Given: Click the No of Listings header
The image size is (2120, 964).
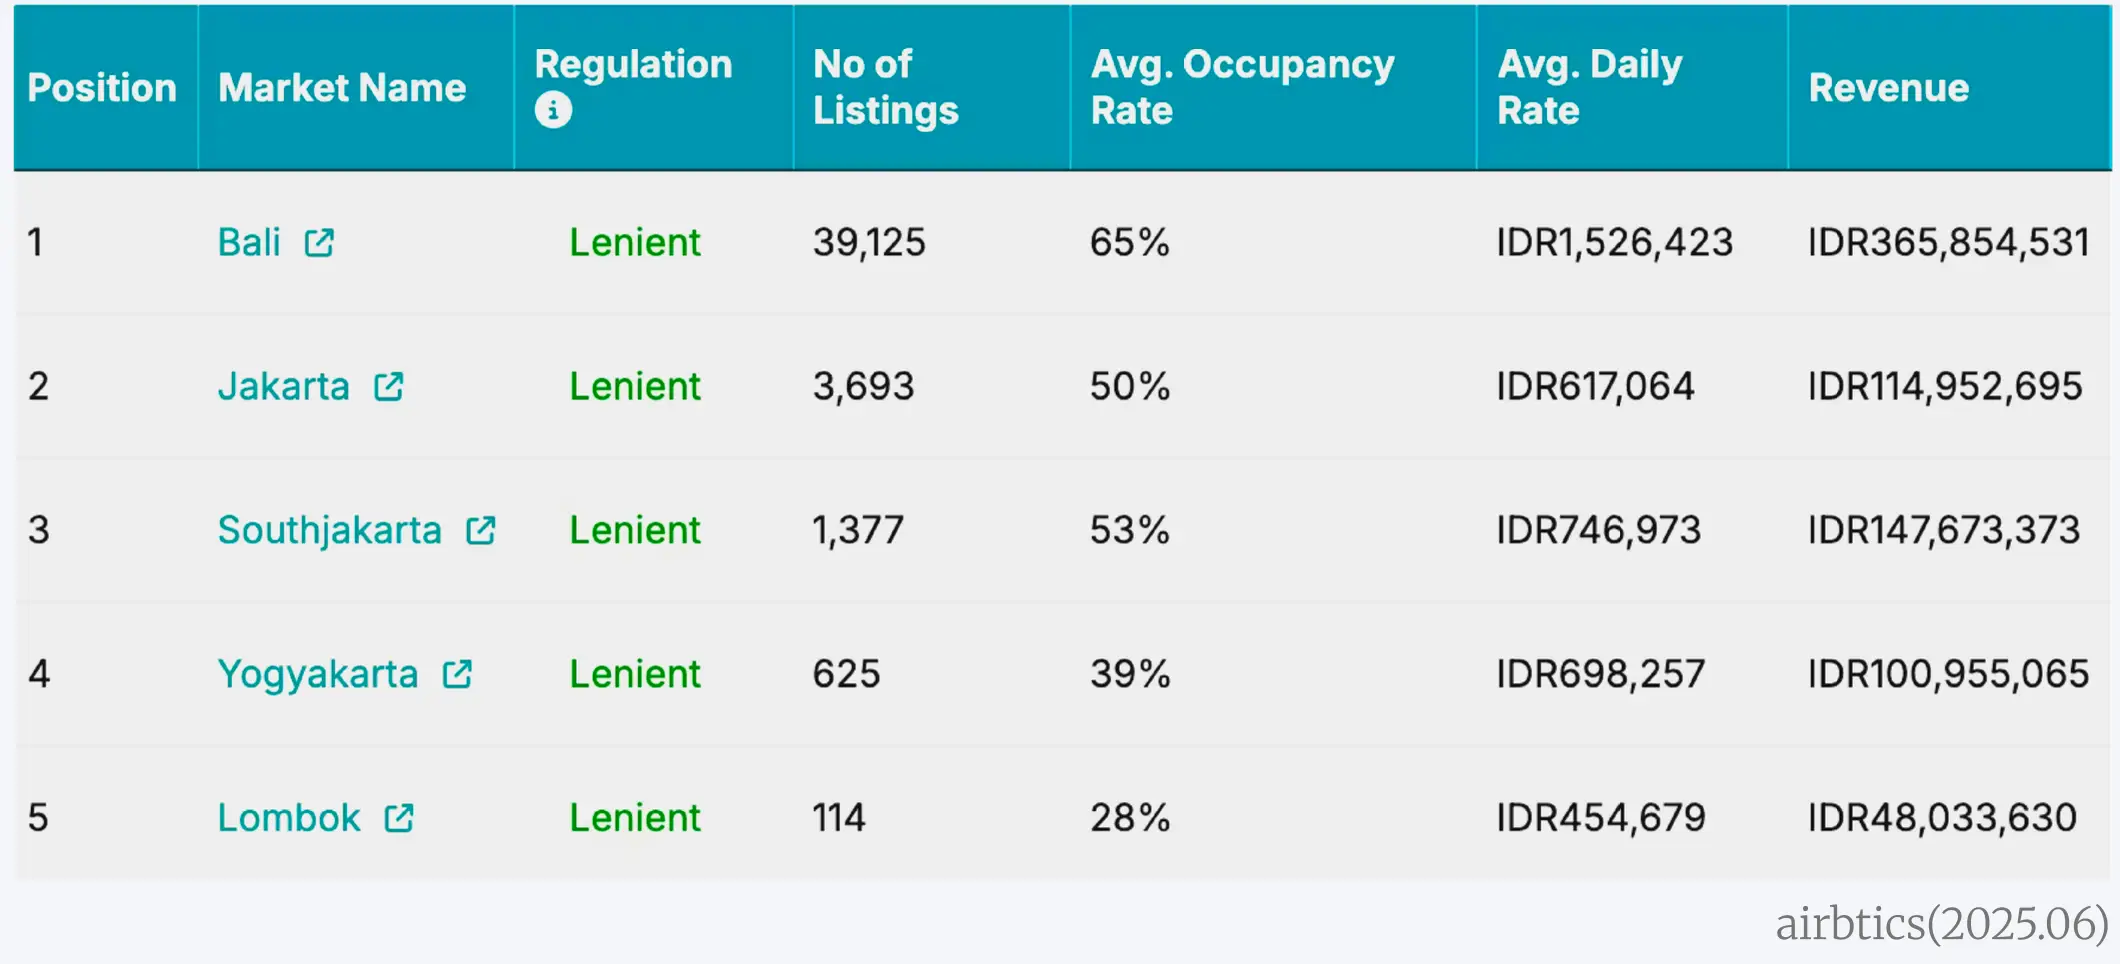Looking at the screenshot, I should [885, 88].
